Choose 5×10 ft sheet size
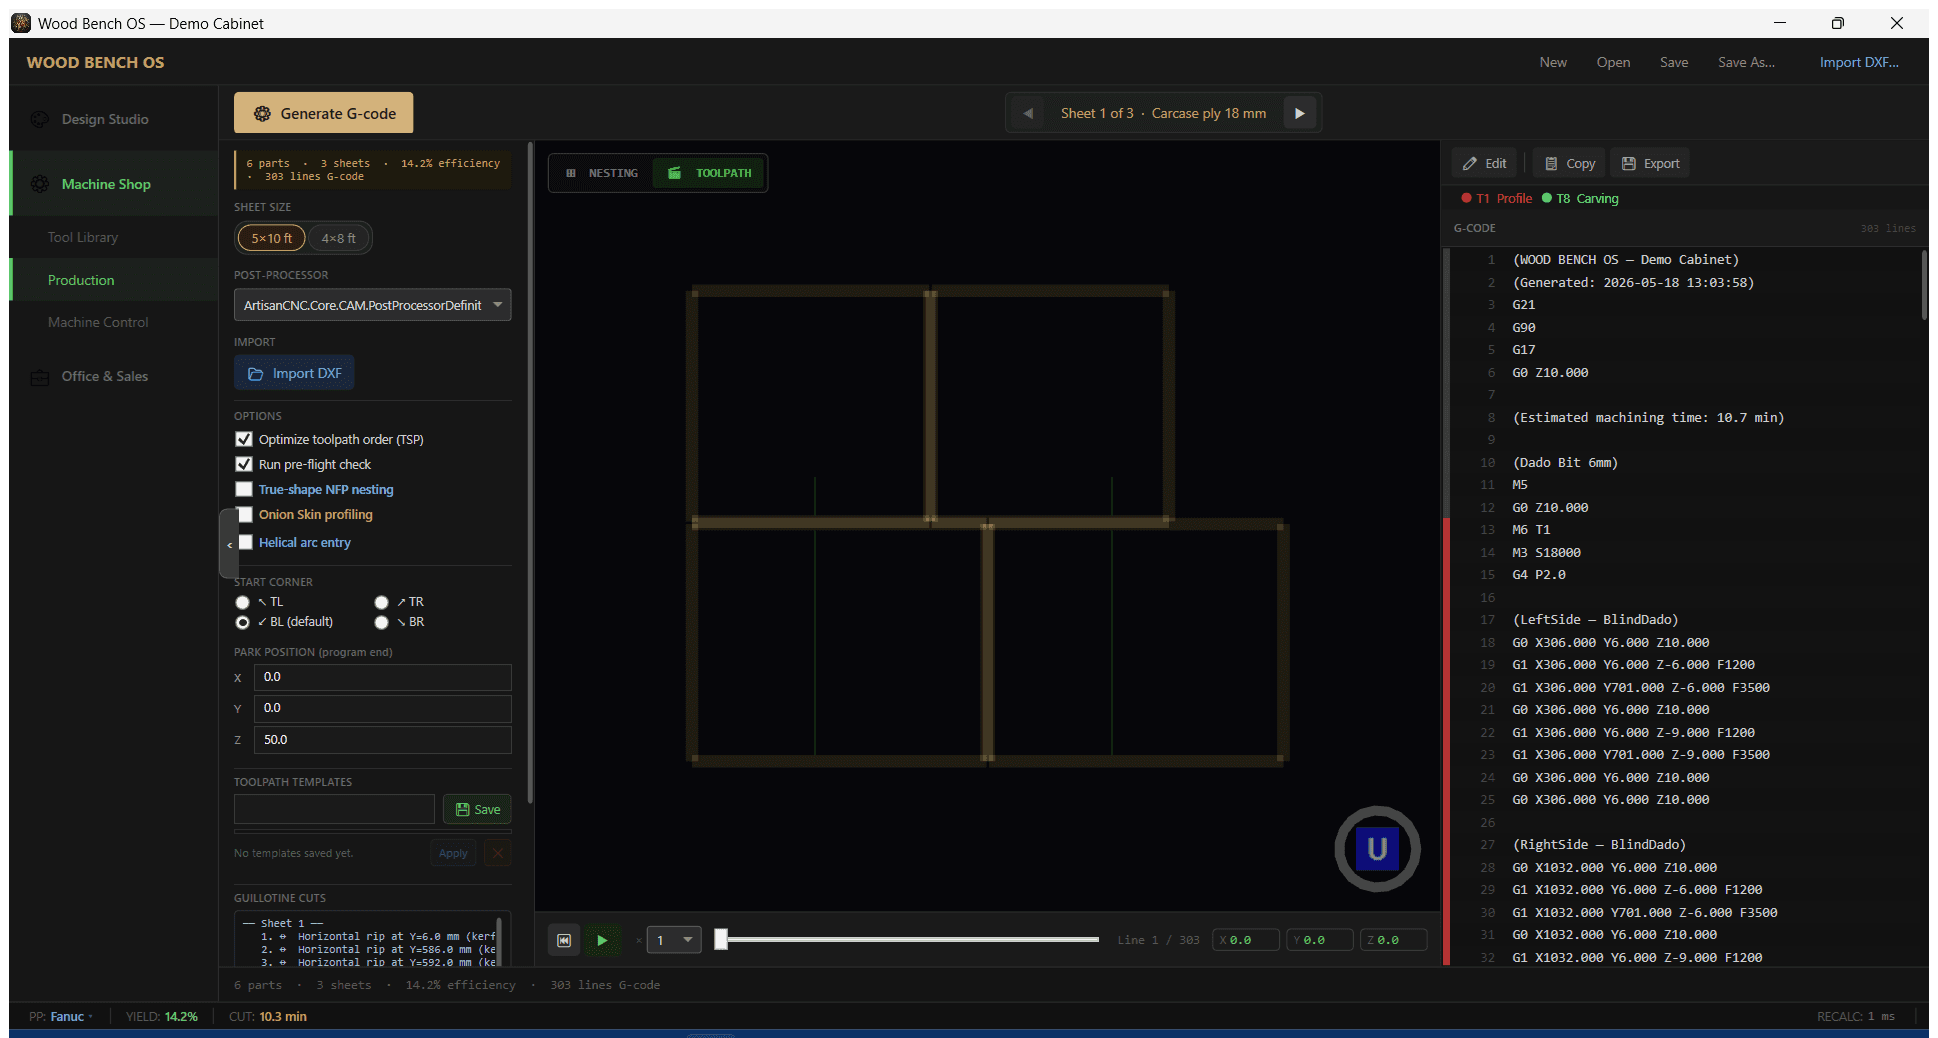 point(271,238)
